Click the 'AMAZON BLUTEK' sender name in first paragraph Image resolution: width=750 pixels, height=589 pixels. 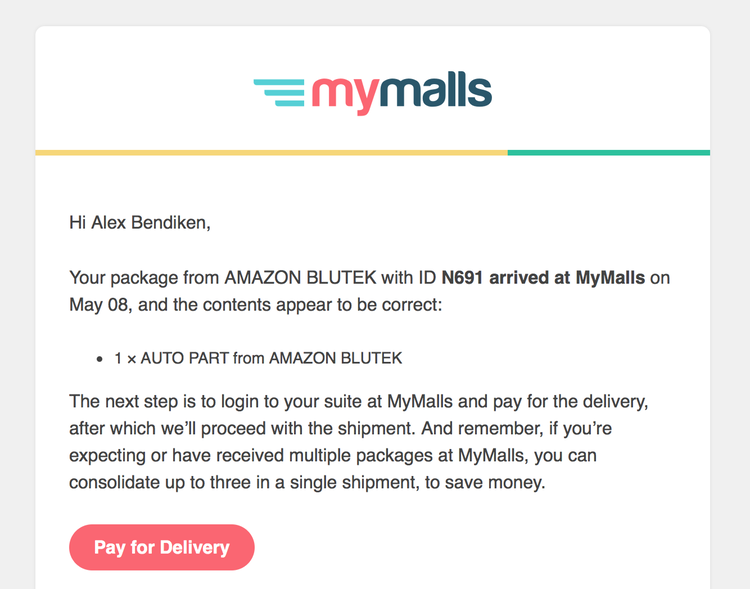pyautogui.click(x=300, y=278)
